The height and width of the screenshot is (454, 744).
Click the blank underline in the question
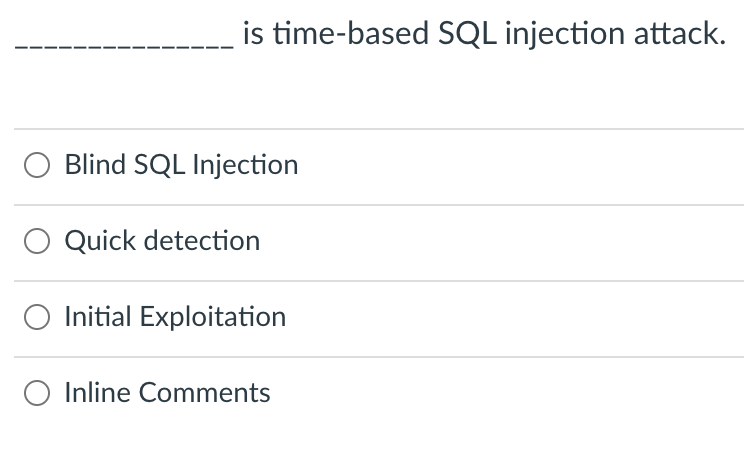tap(124, 46)
